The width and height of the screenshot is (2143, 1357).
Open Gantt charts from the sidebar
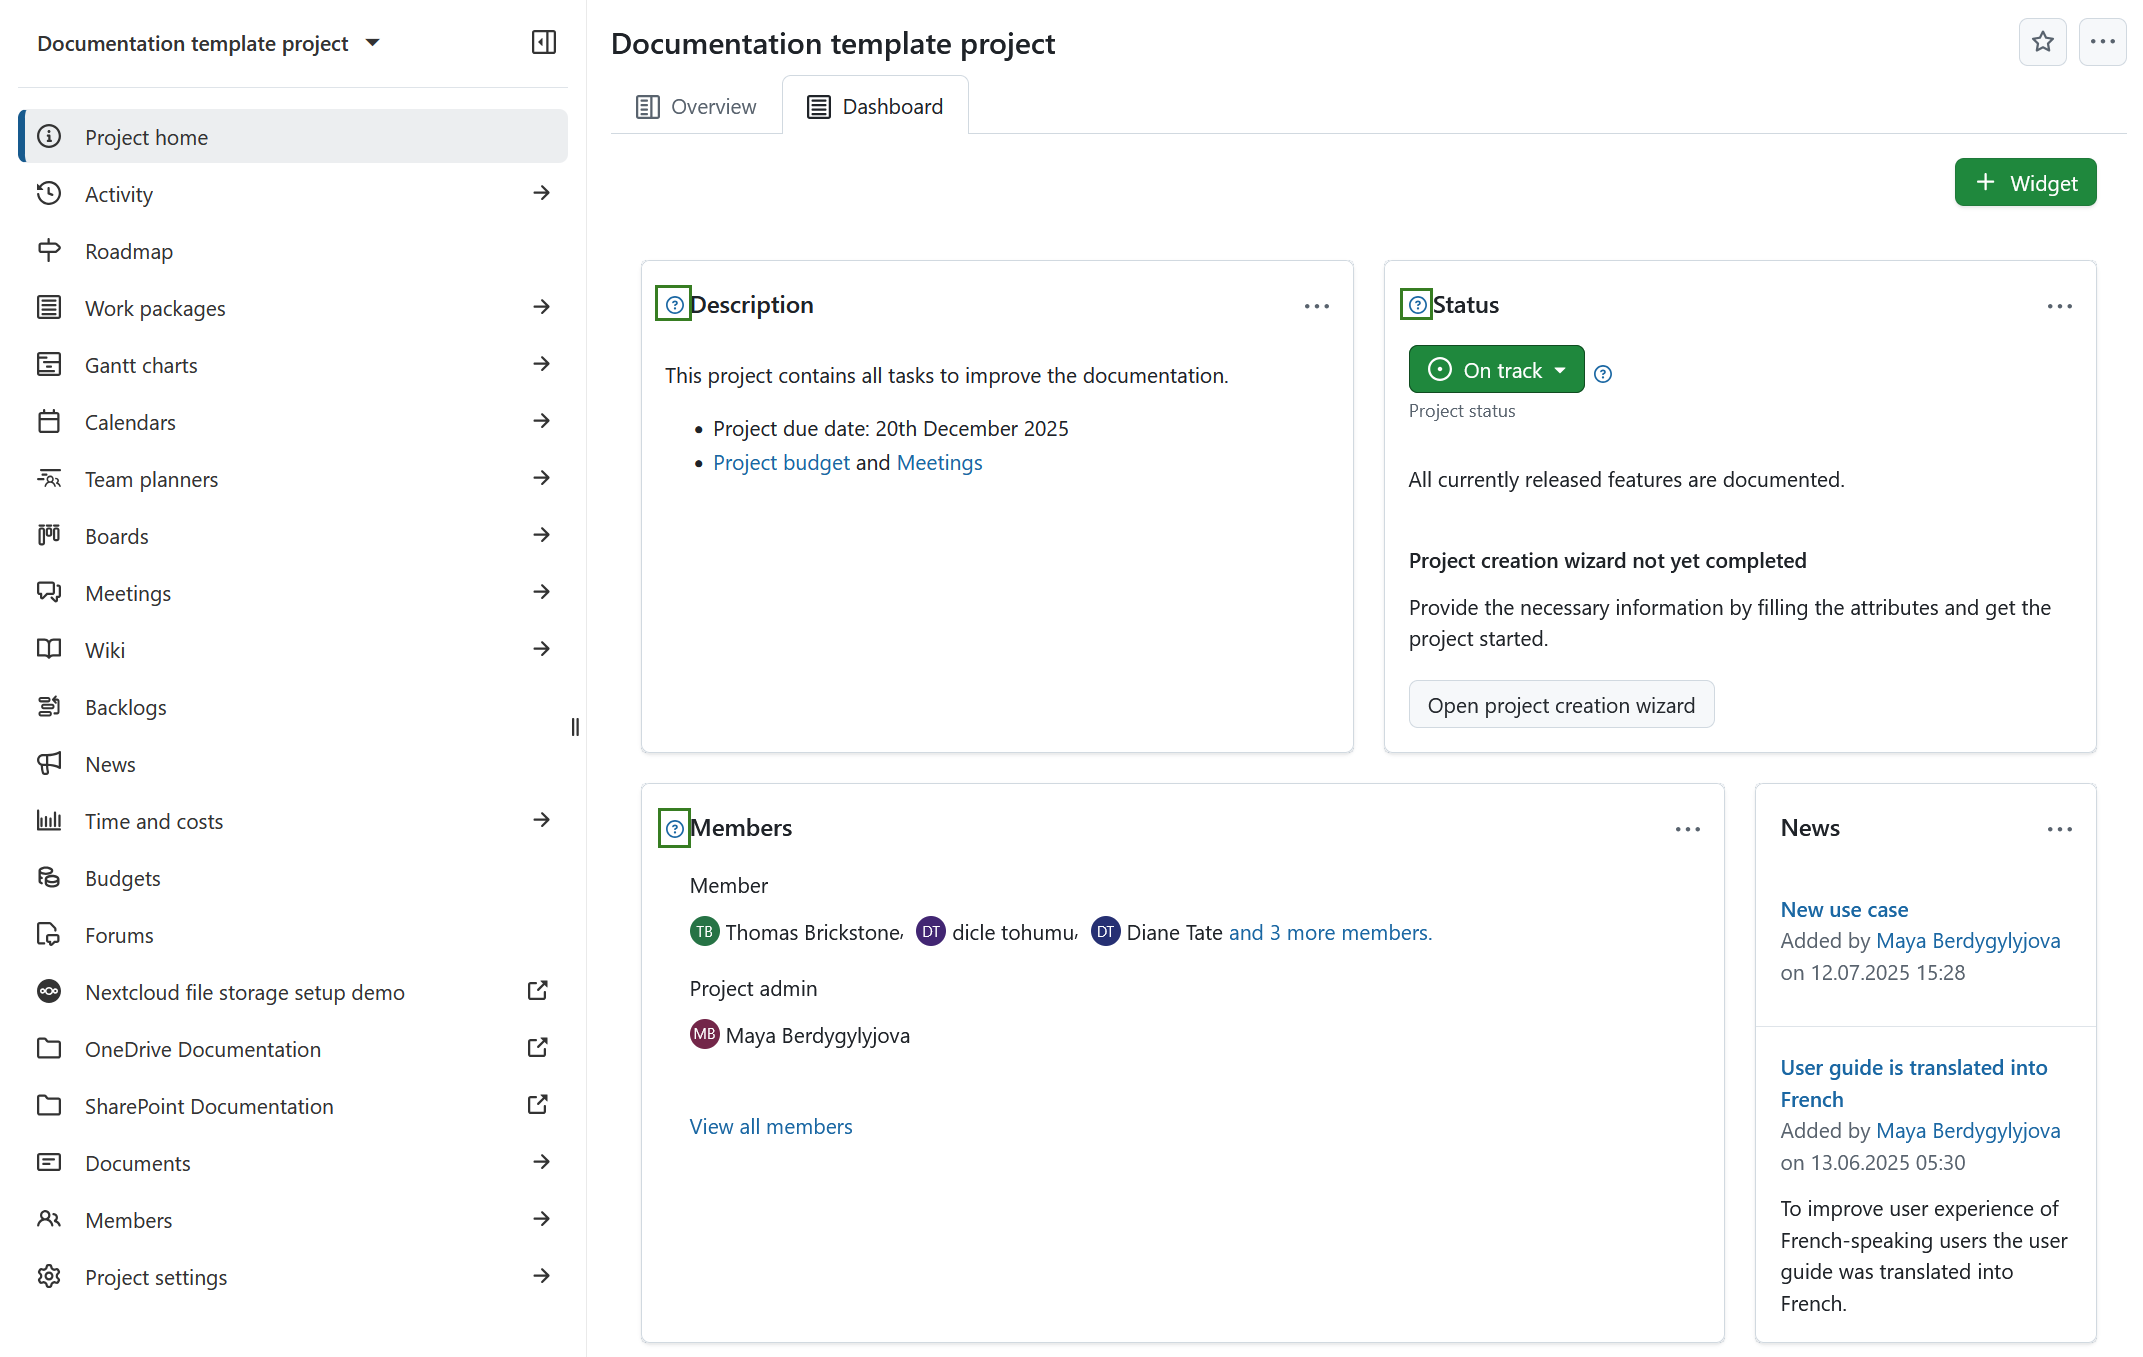(49, 364)
